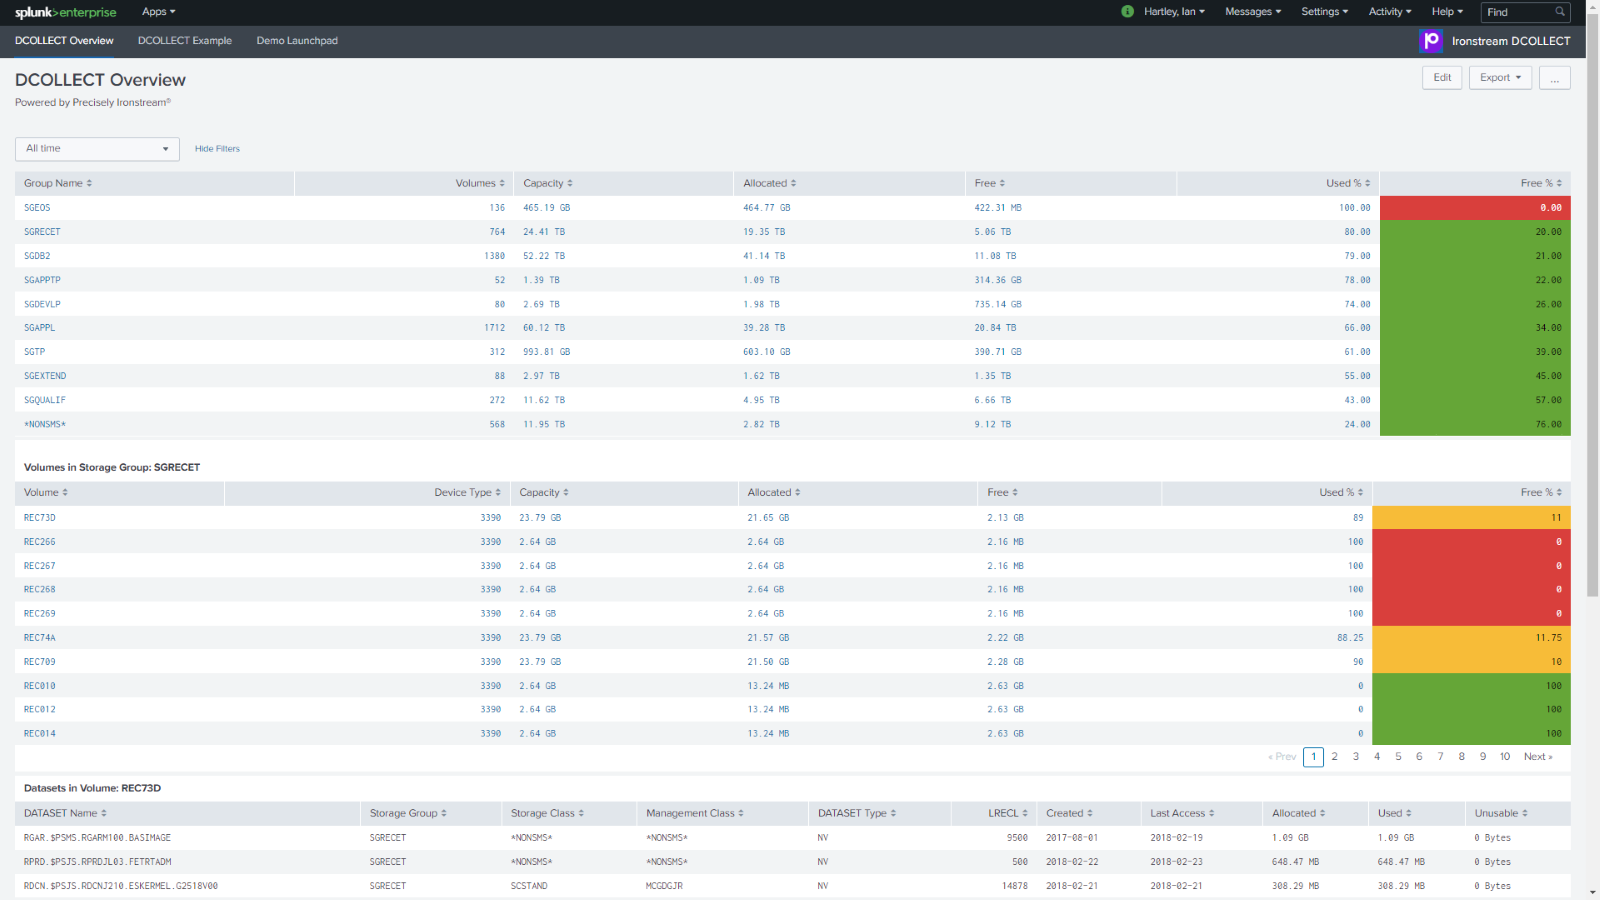Switch to DCOLLECT Example tab
Image resolution: width=1600 pixels, height=900 pixels.
coord(185,41)
